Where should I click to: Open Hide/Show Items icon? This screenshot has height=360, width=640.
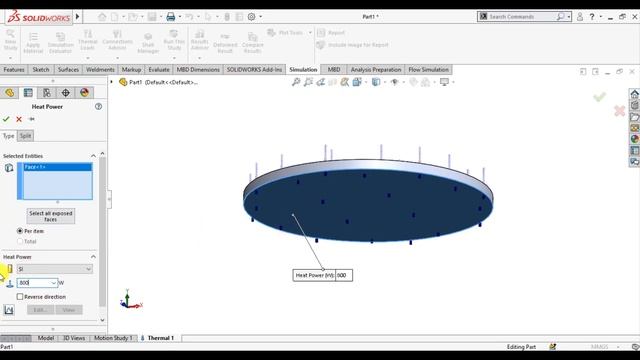(394, 82)
